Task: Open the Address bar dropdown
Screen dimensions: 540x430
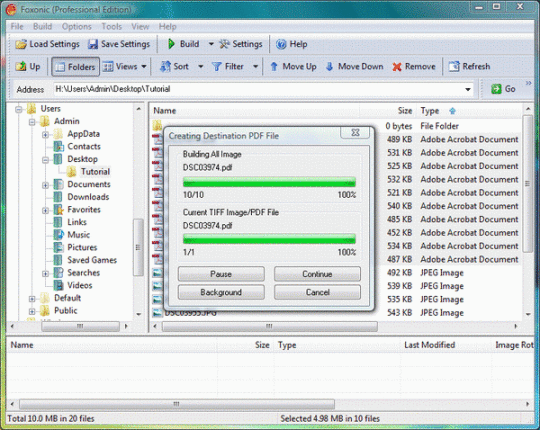Action: tap(468, 89)
